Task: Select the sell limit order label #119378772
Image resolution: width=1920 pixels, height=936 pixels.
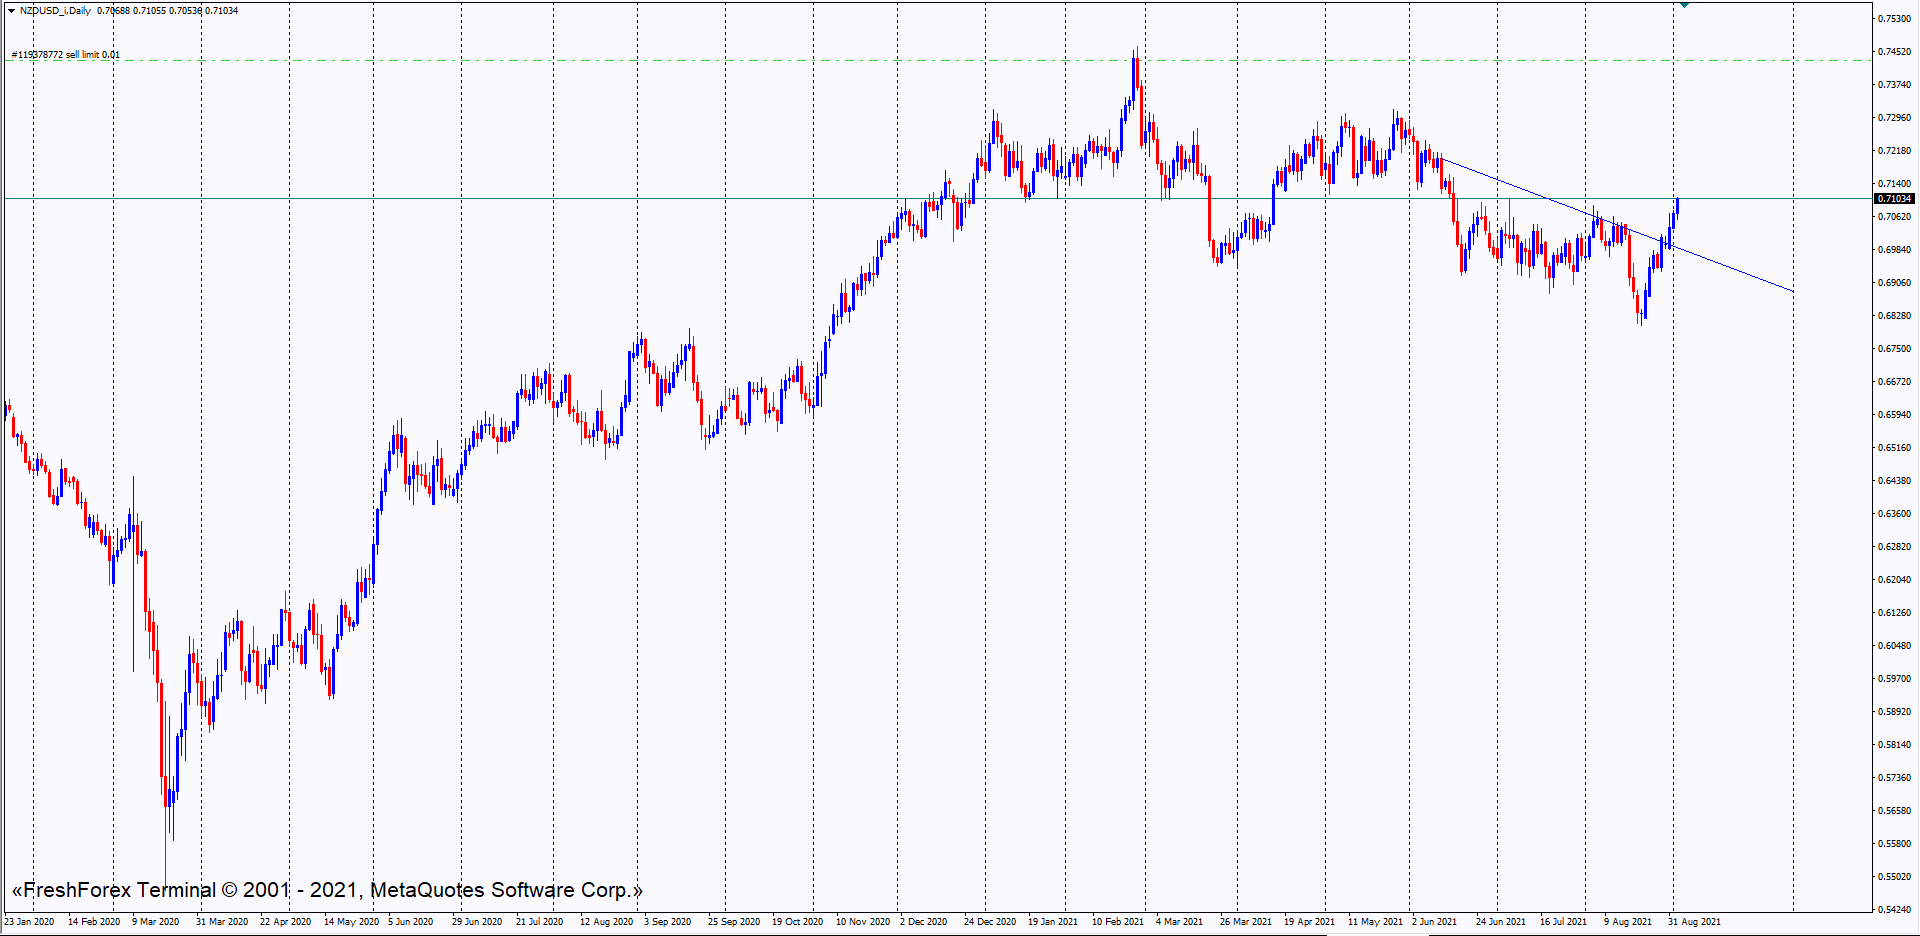Action: point(65,55)
